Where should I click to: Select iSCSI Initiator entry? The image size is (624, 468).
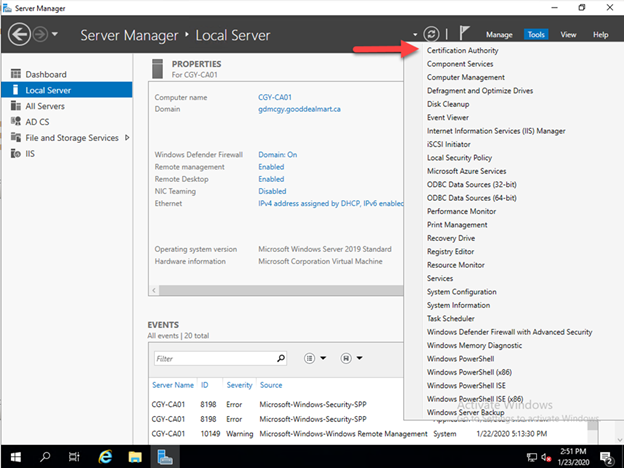(448, 144)
